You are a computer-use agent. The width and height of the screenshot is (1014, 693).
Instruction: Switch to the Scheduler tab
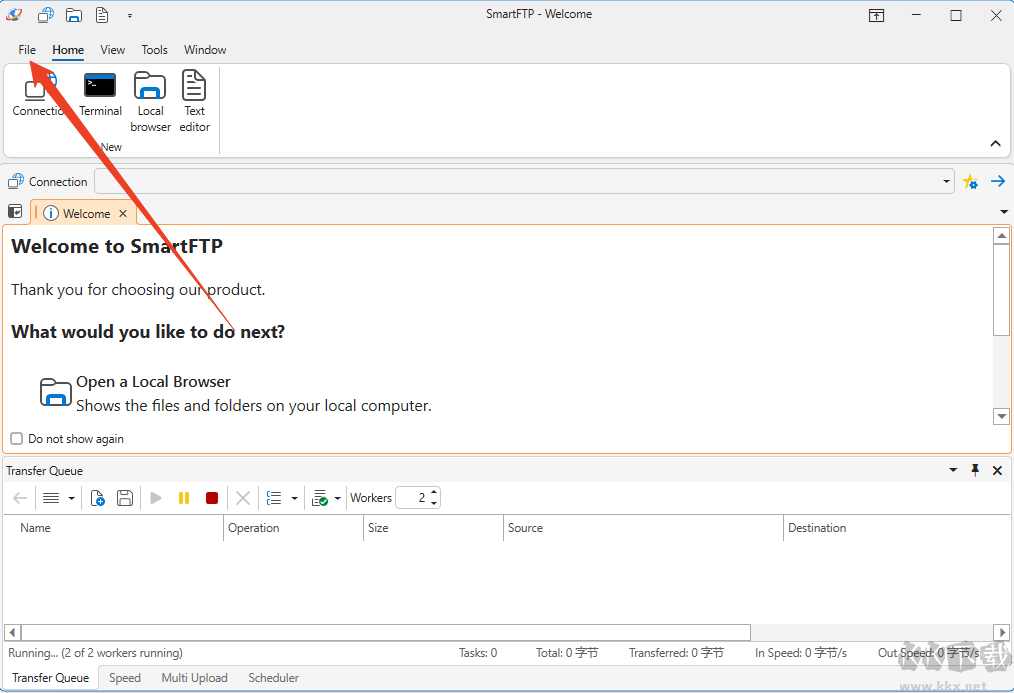[273, 678]
